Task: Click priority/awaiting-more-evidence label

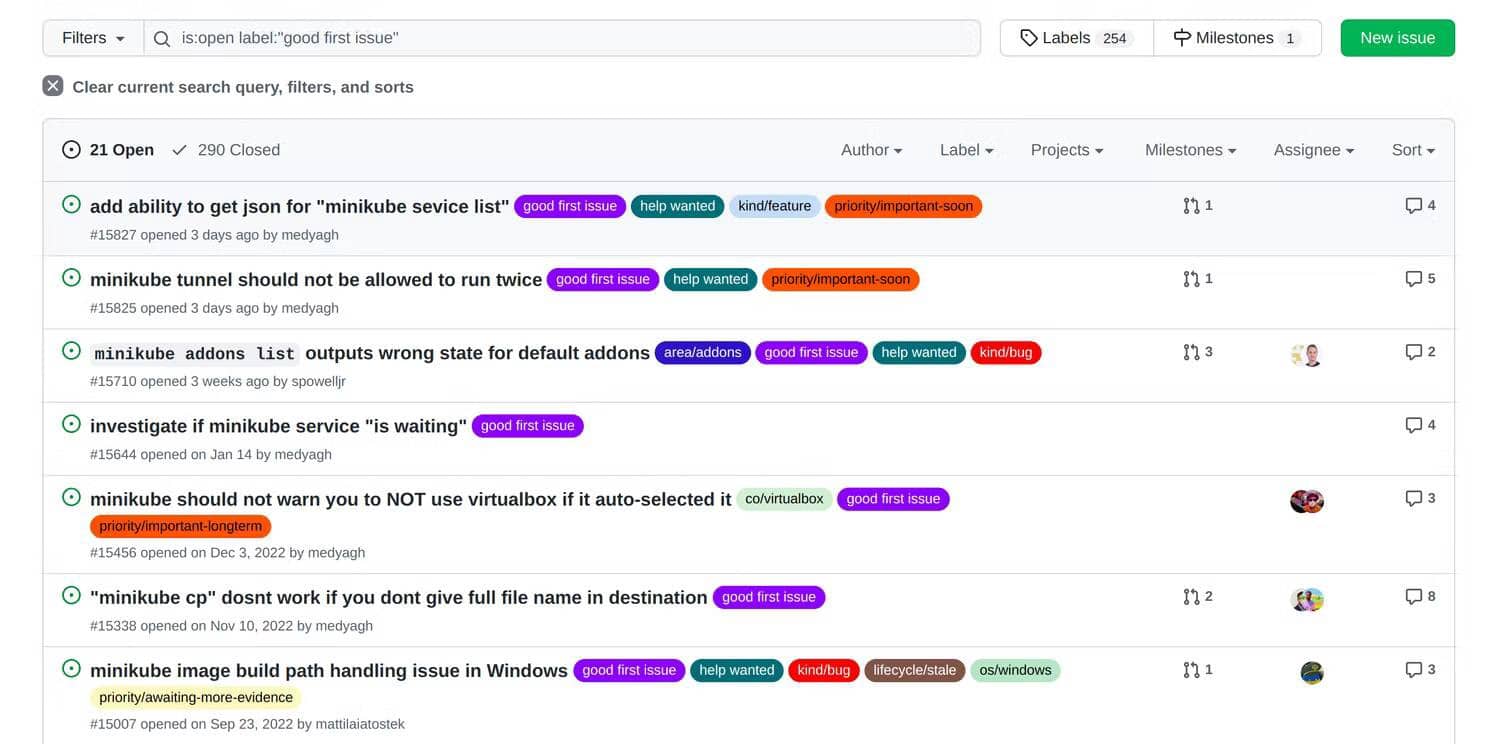Action: point(196,697)
